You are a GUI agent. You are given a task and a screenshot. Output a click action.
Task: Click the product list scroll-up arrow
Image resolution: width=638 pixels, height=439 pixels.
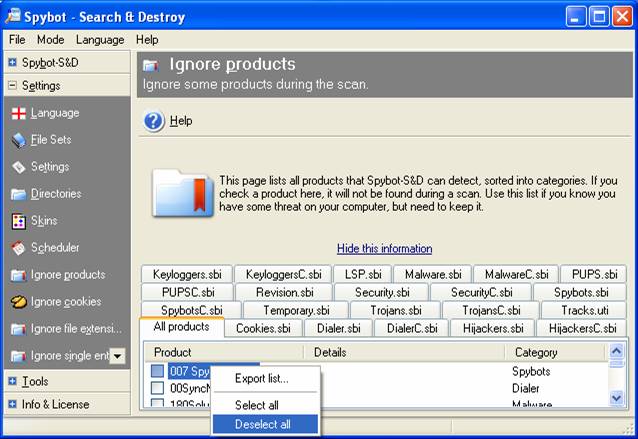(x=616, y=351)
